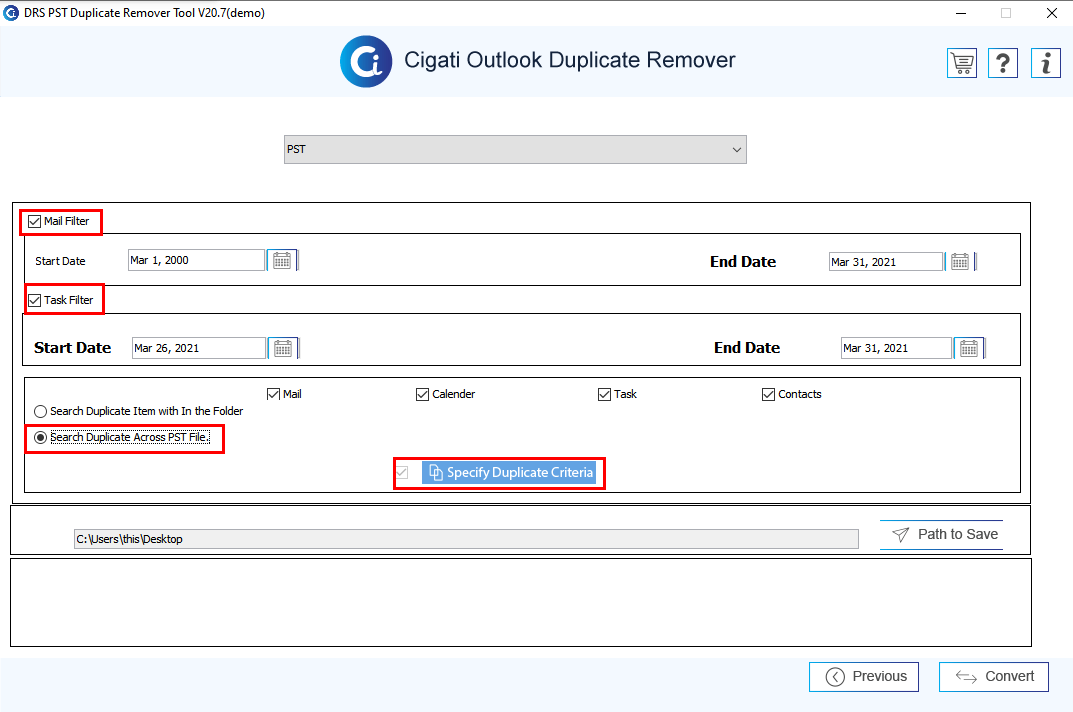The image size is (1073, 712).
Task: Toggle the Mail Filter checkbox
Action: pyautogui.click(x=34, y=221)
